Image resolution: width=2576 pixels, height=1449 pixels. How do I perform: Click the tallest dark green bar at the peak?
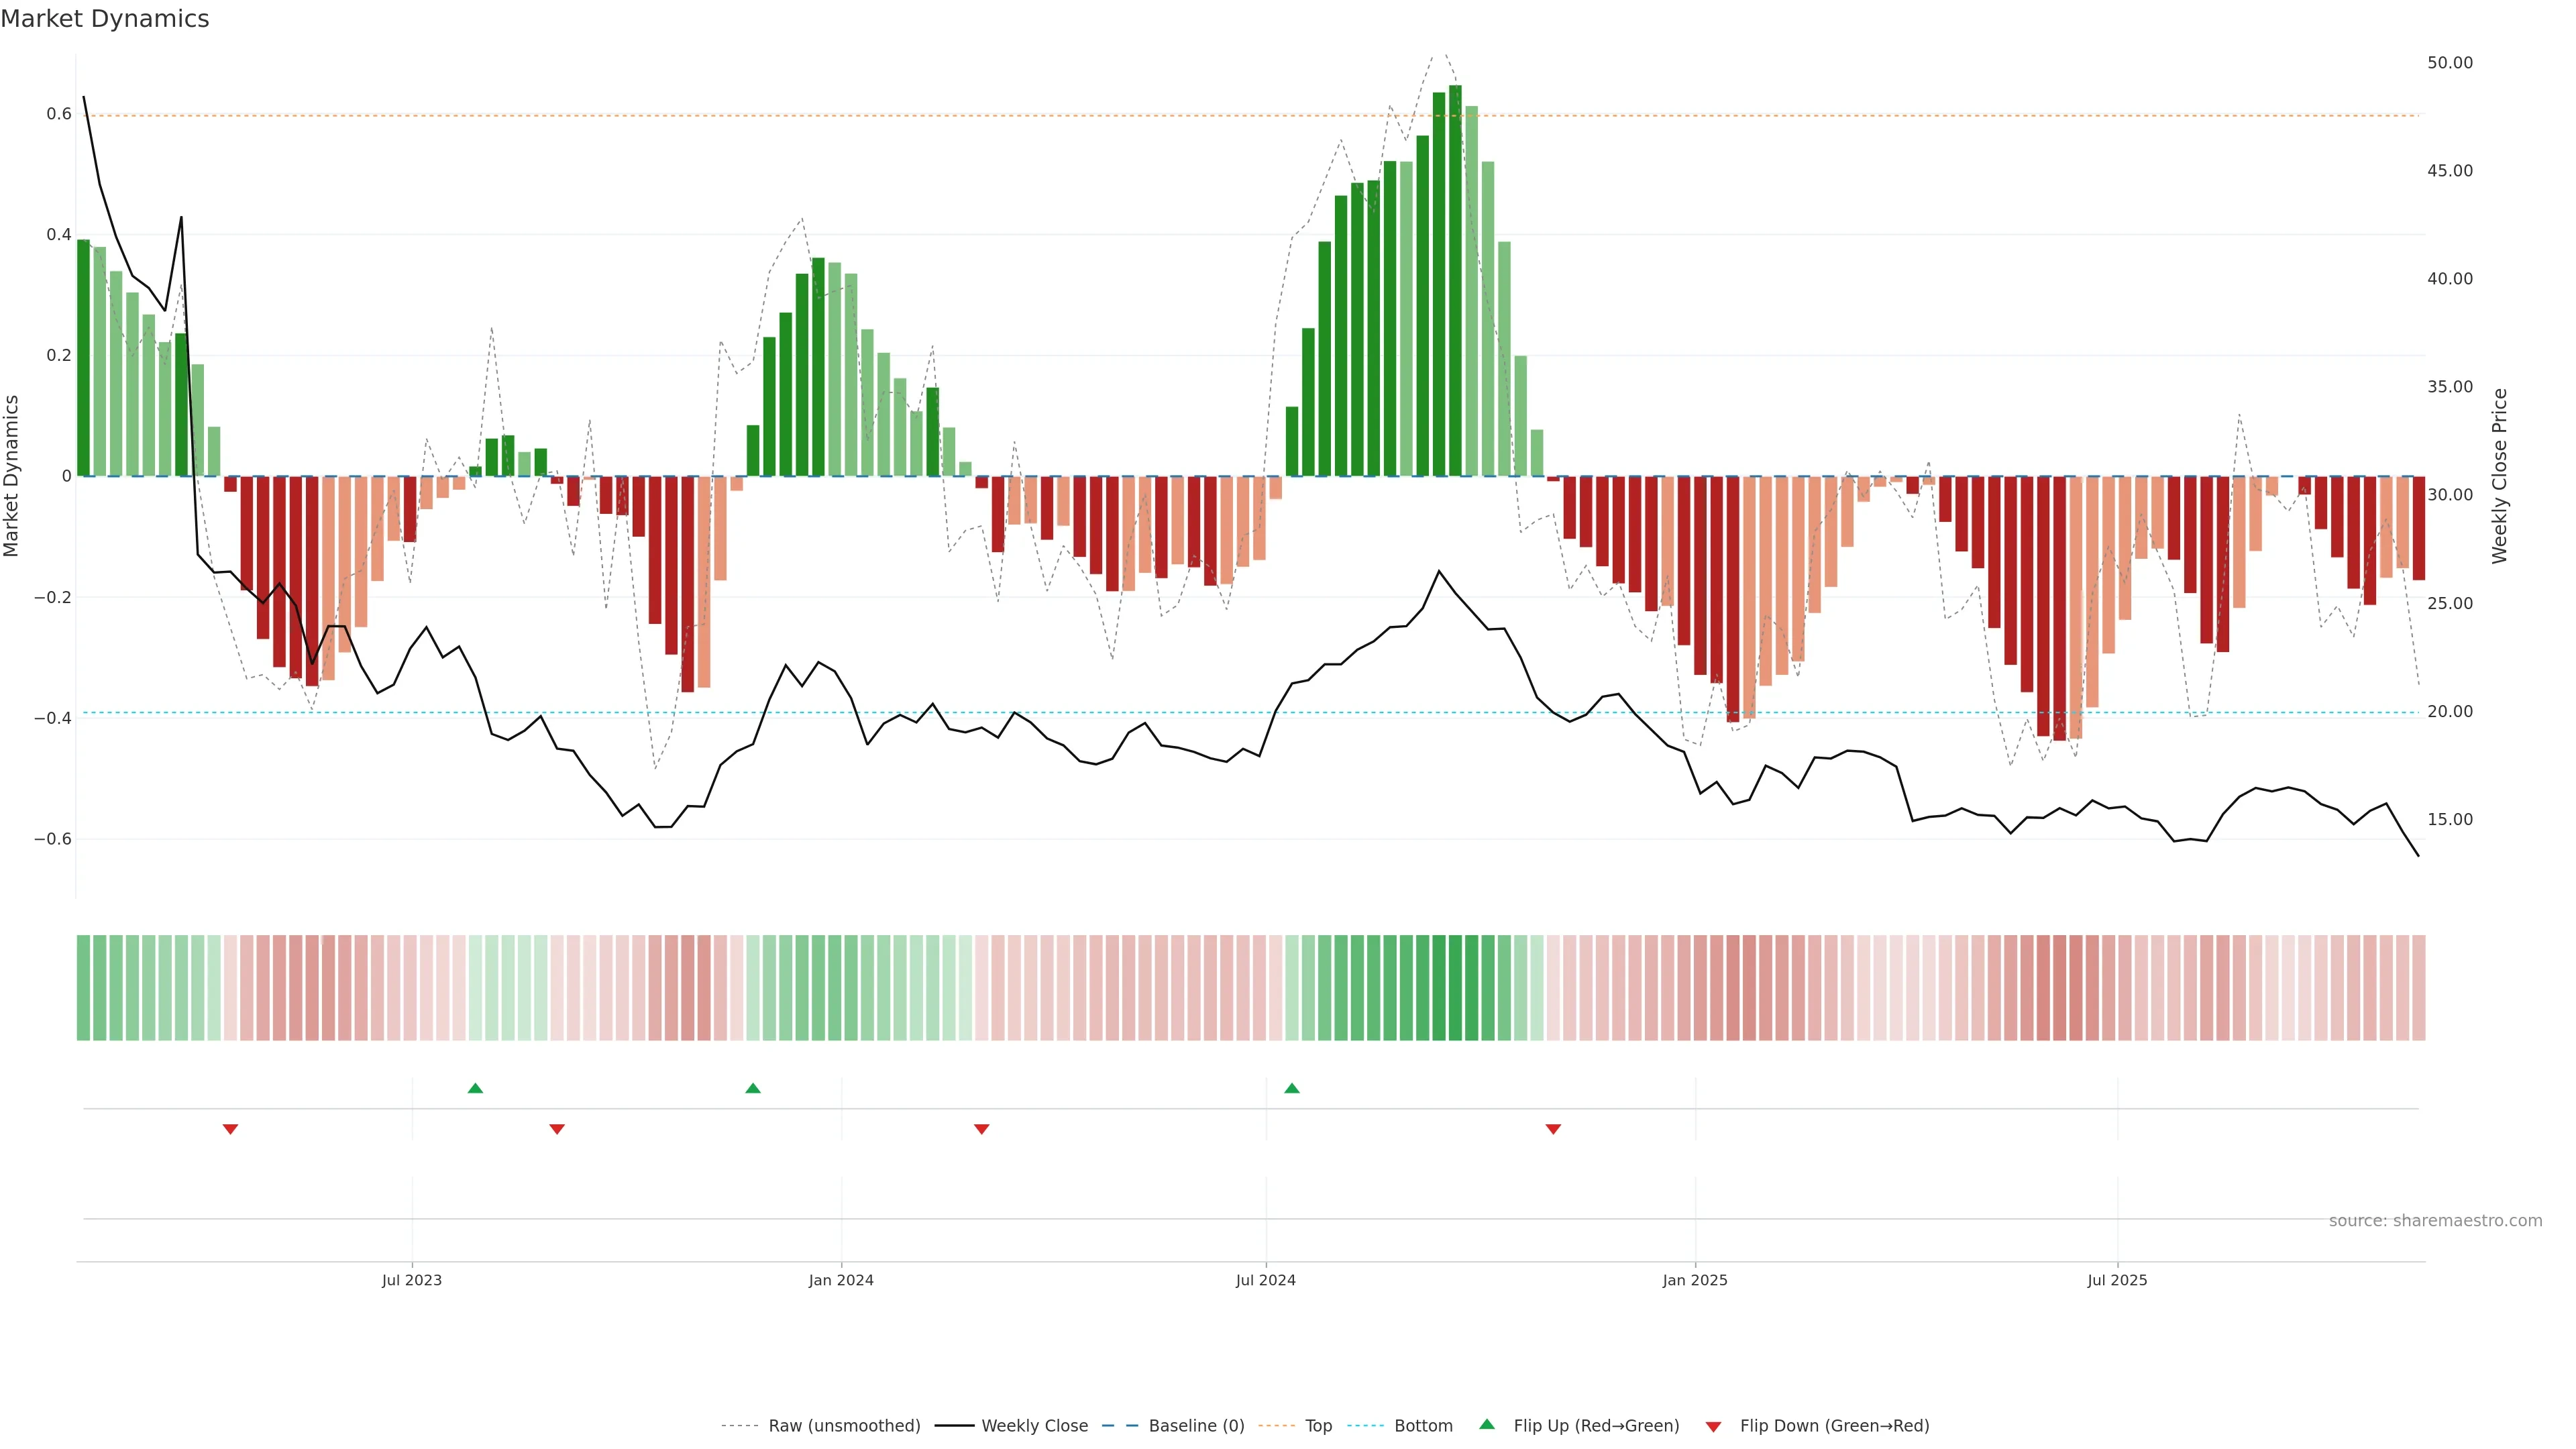(1455, 280)
